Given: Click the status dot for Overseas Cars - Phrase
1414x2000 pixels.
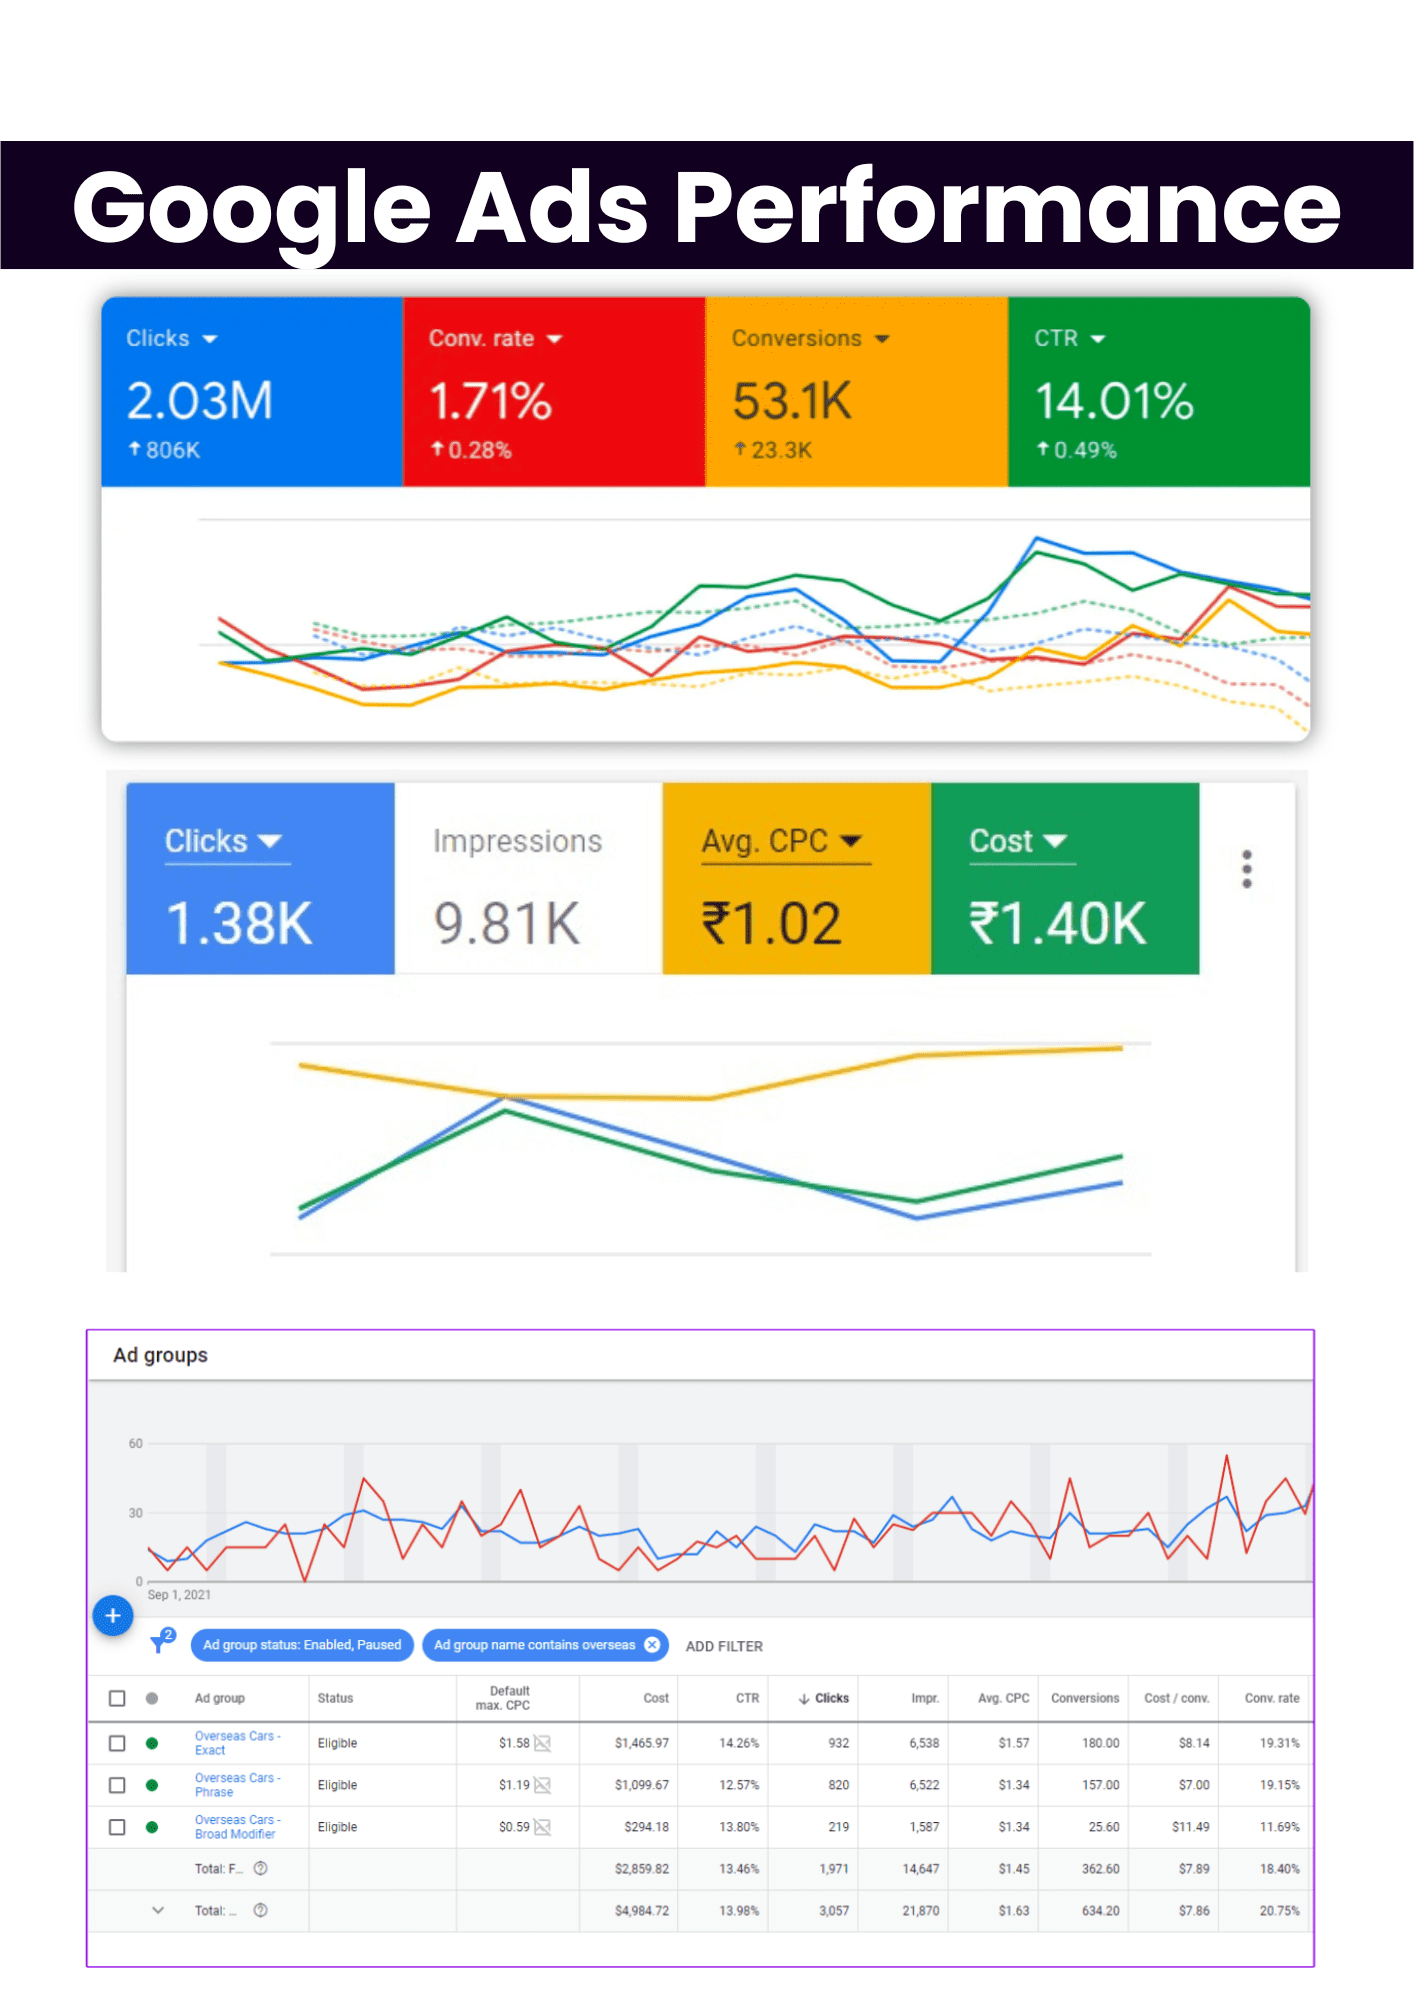Looking at the screenshot, I should (x=152, y=1785).
